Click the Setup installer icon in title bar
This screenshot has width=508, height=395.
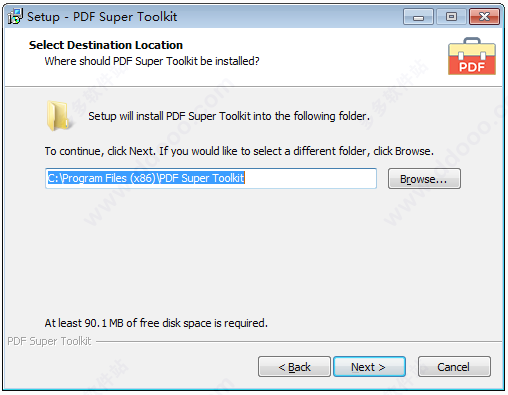tap(15, 16)
